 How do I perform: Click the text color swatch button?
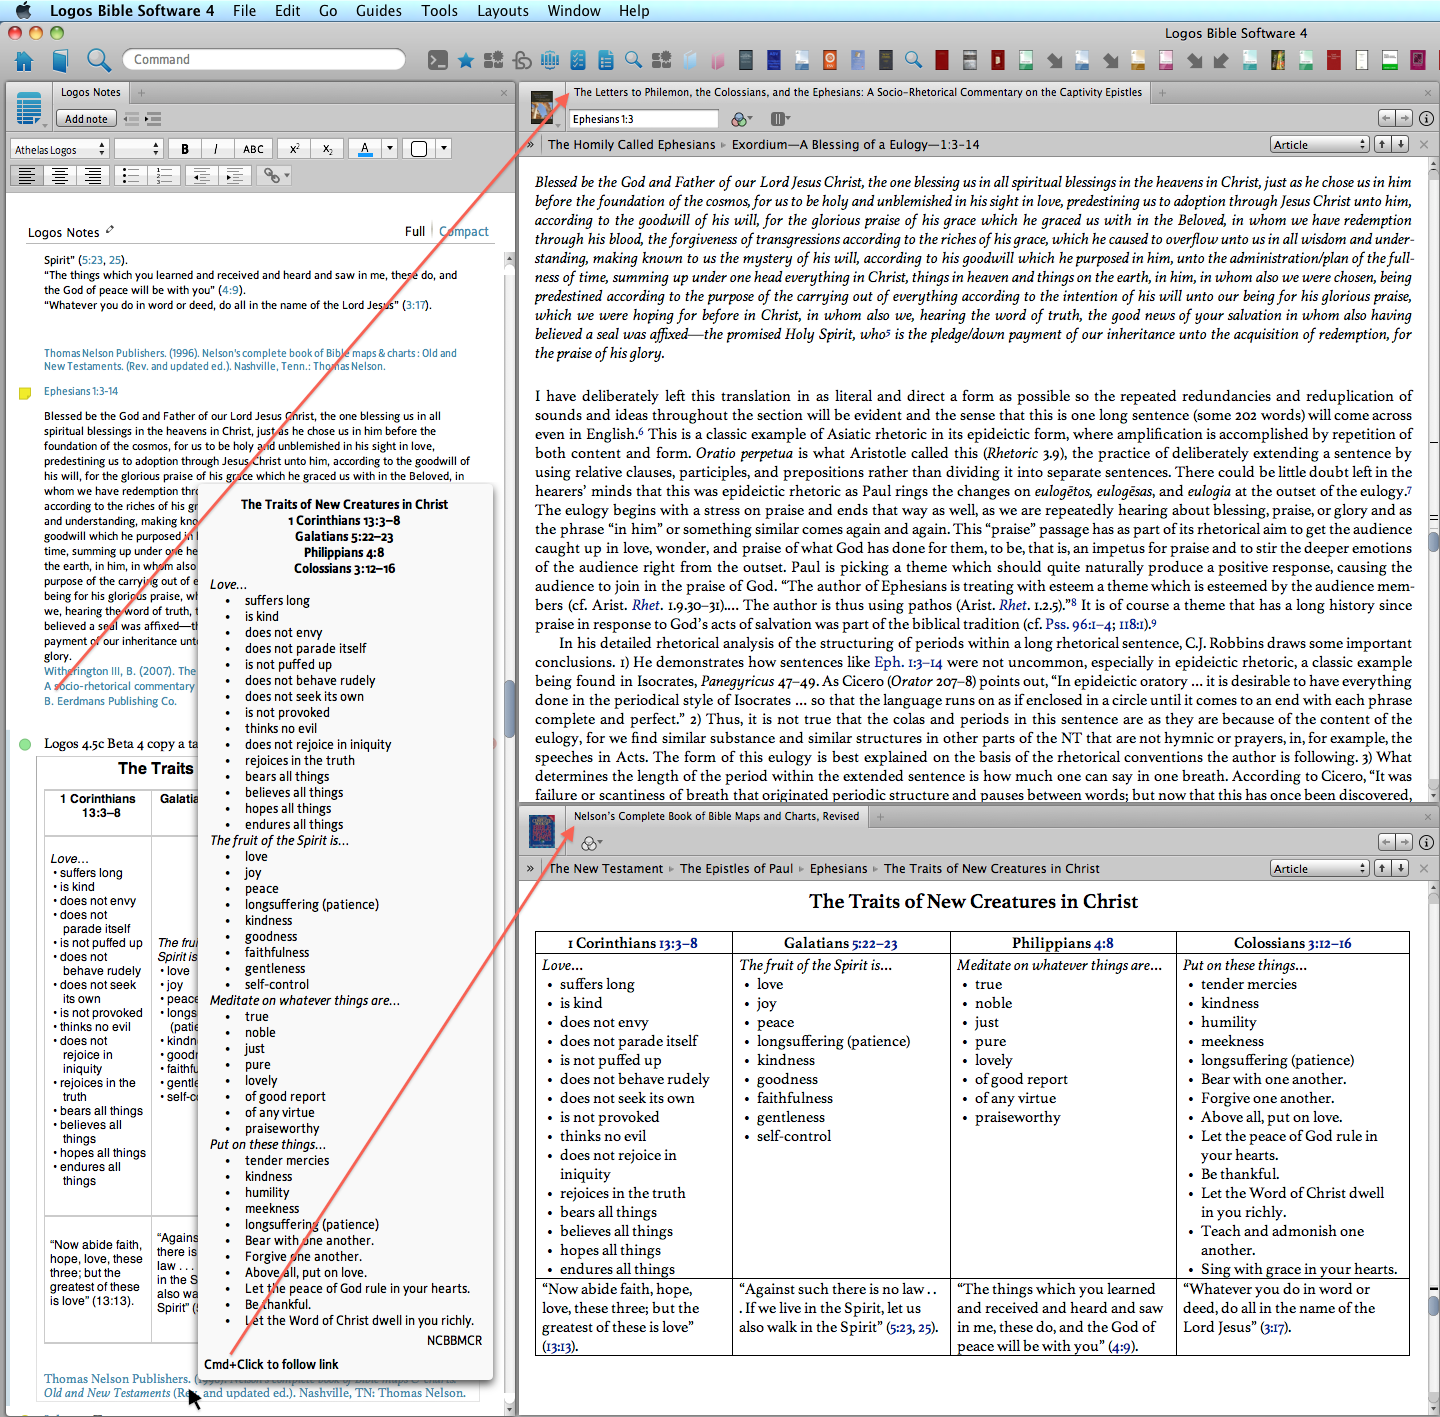pos(365,149)
